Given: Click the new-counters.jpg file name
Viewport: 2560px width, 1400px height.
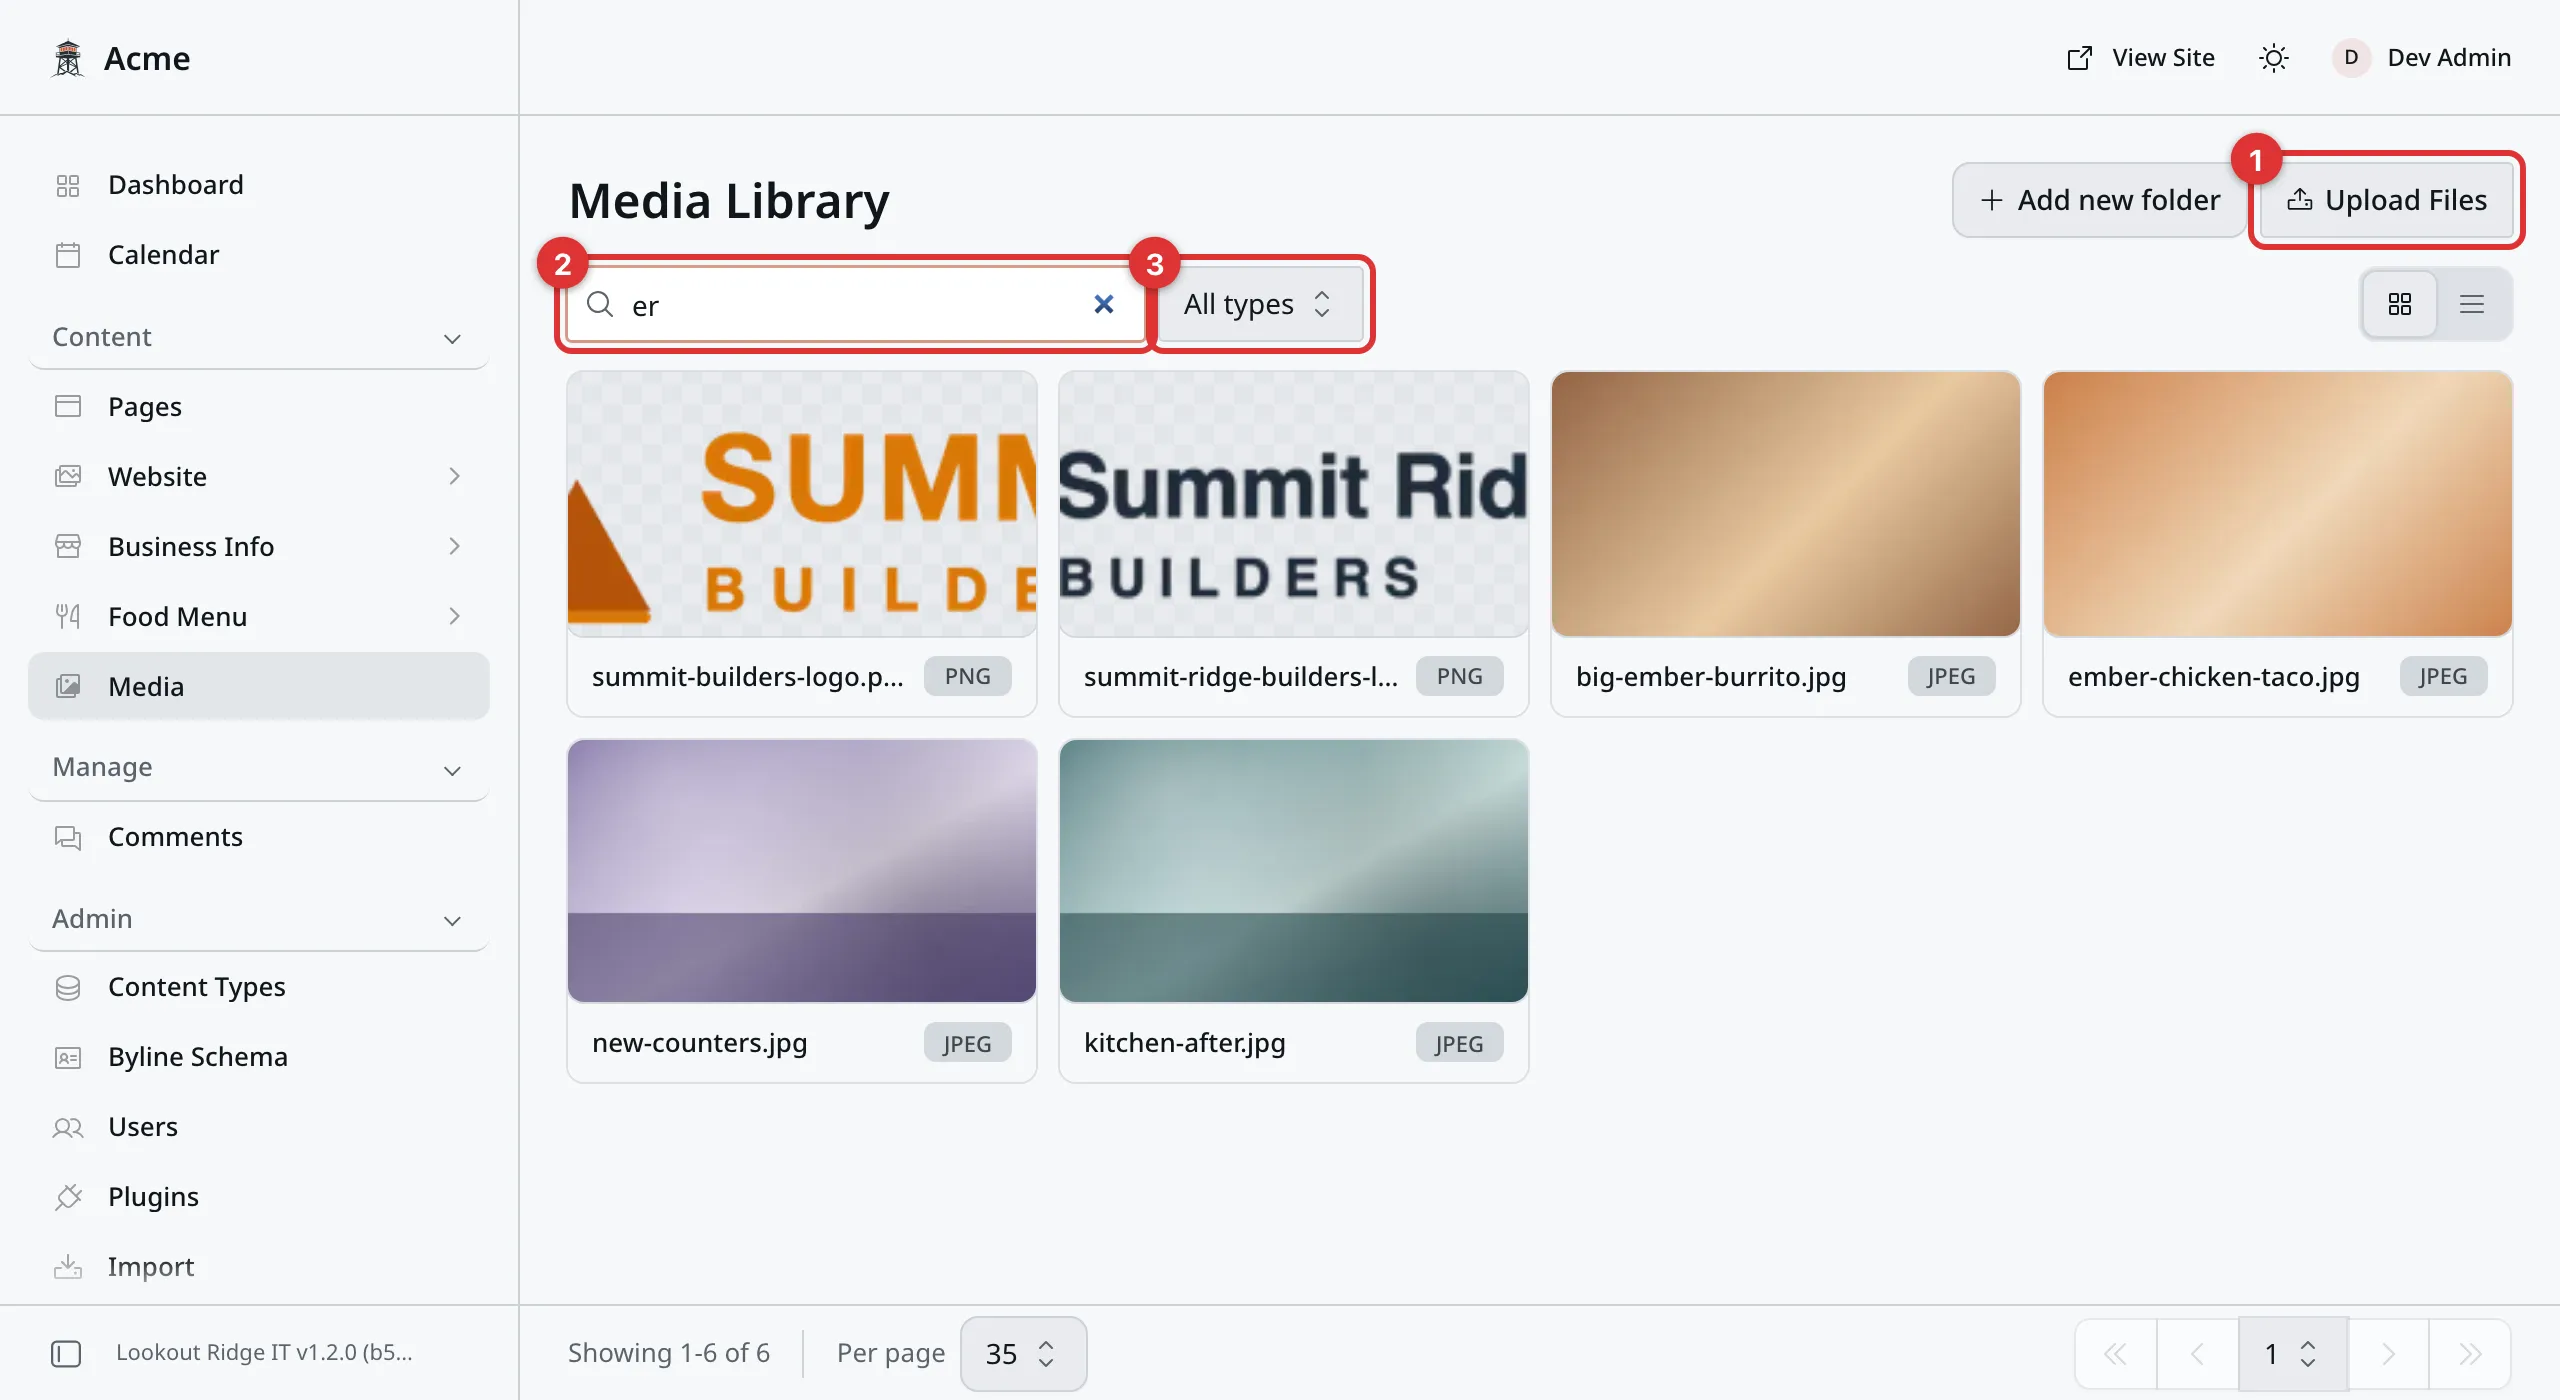Looking at the screenshot, I should (700, 1042).
